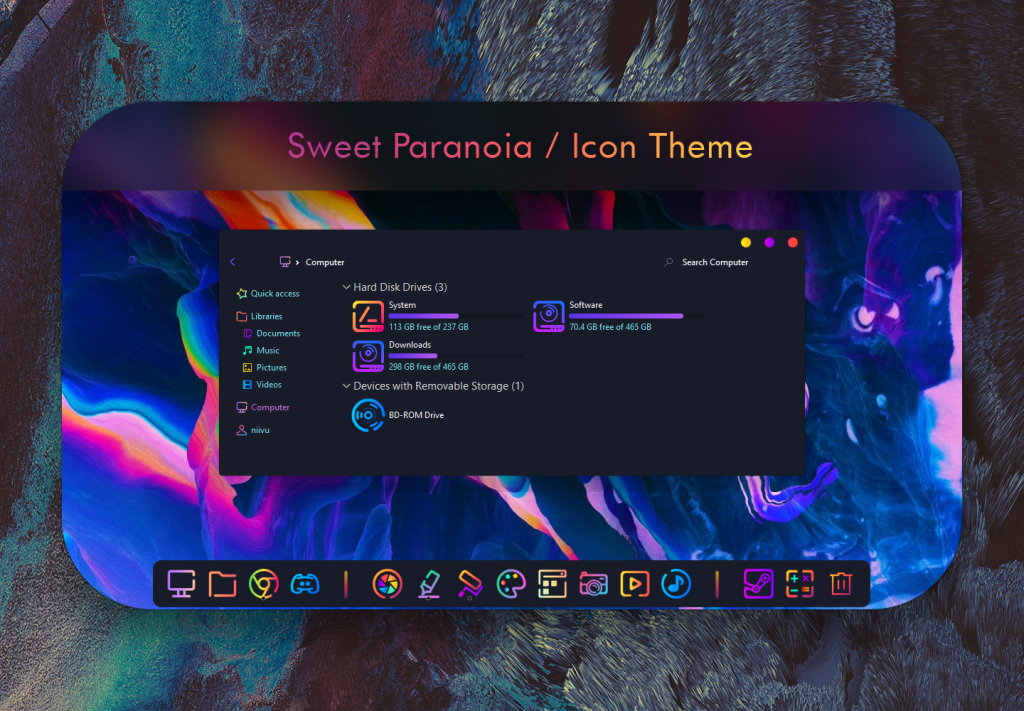The image size is (1024, 711).
Task: Launch File Explorer from the dock
Action: (x=221, y=583)
